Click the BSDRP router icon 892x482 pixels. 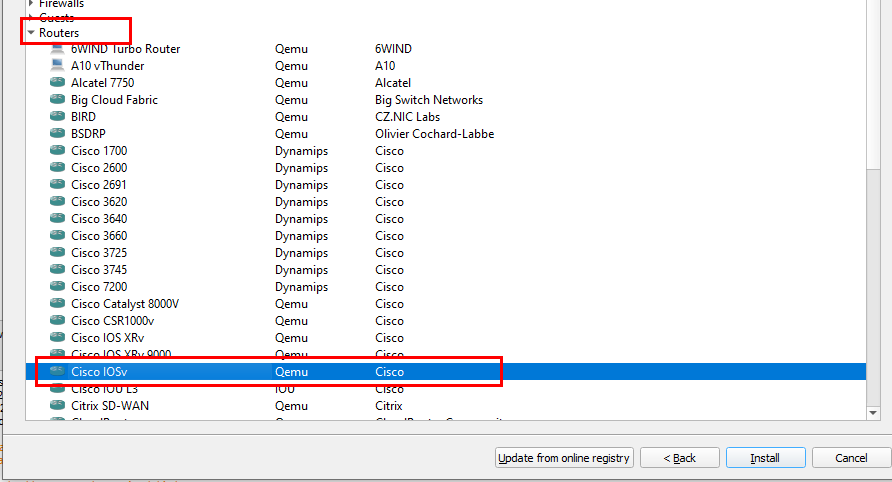(x=57, y=134)
